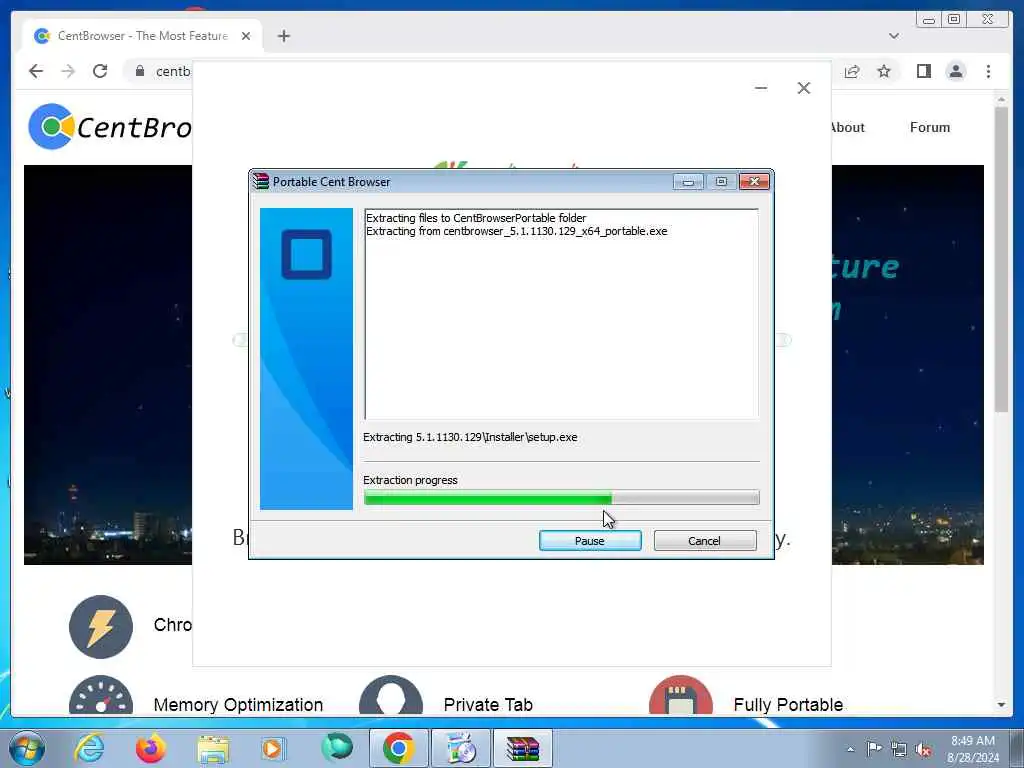Launch Internet Explorer from taskbar
1024x768 pixels.
point(89,748)
